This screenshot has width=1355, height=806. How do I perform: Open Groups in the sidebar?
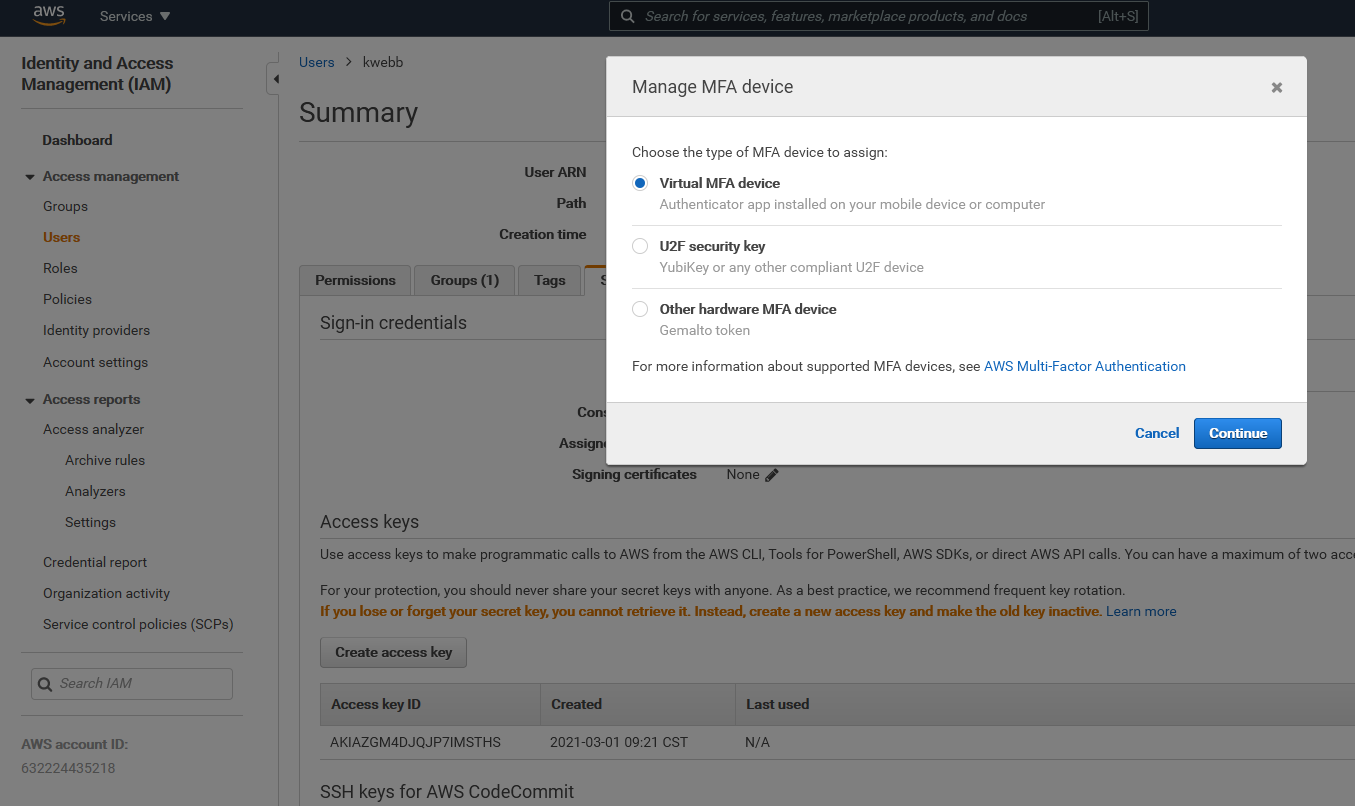(65, 206)
